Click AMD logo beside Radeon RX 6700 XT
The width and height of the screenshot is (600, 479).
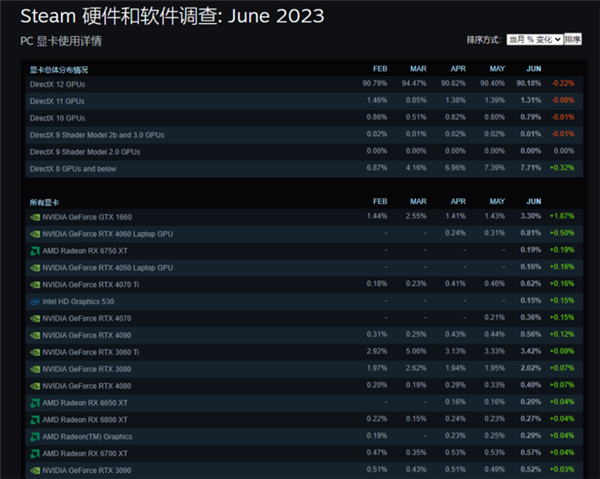point(35,454)
